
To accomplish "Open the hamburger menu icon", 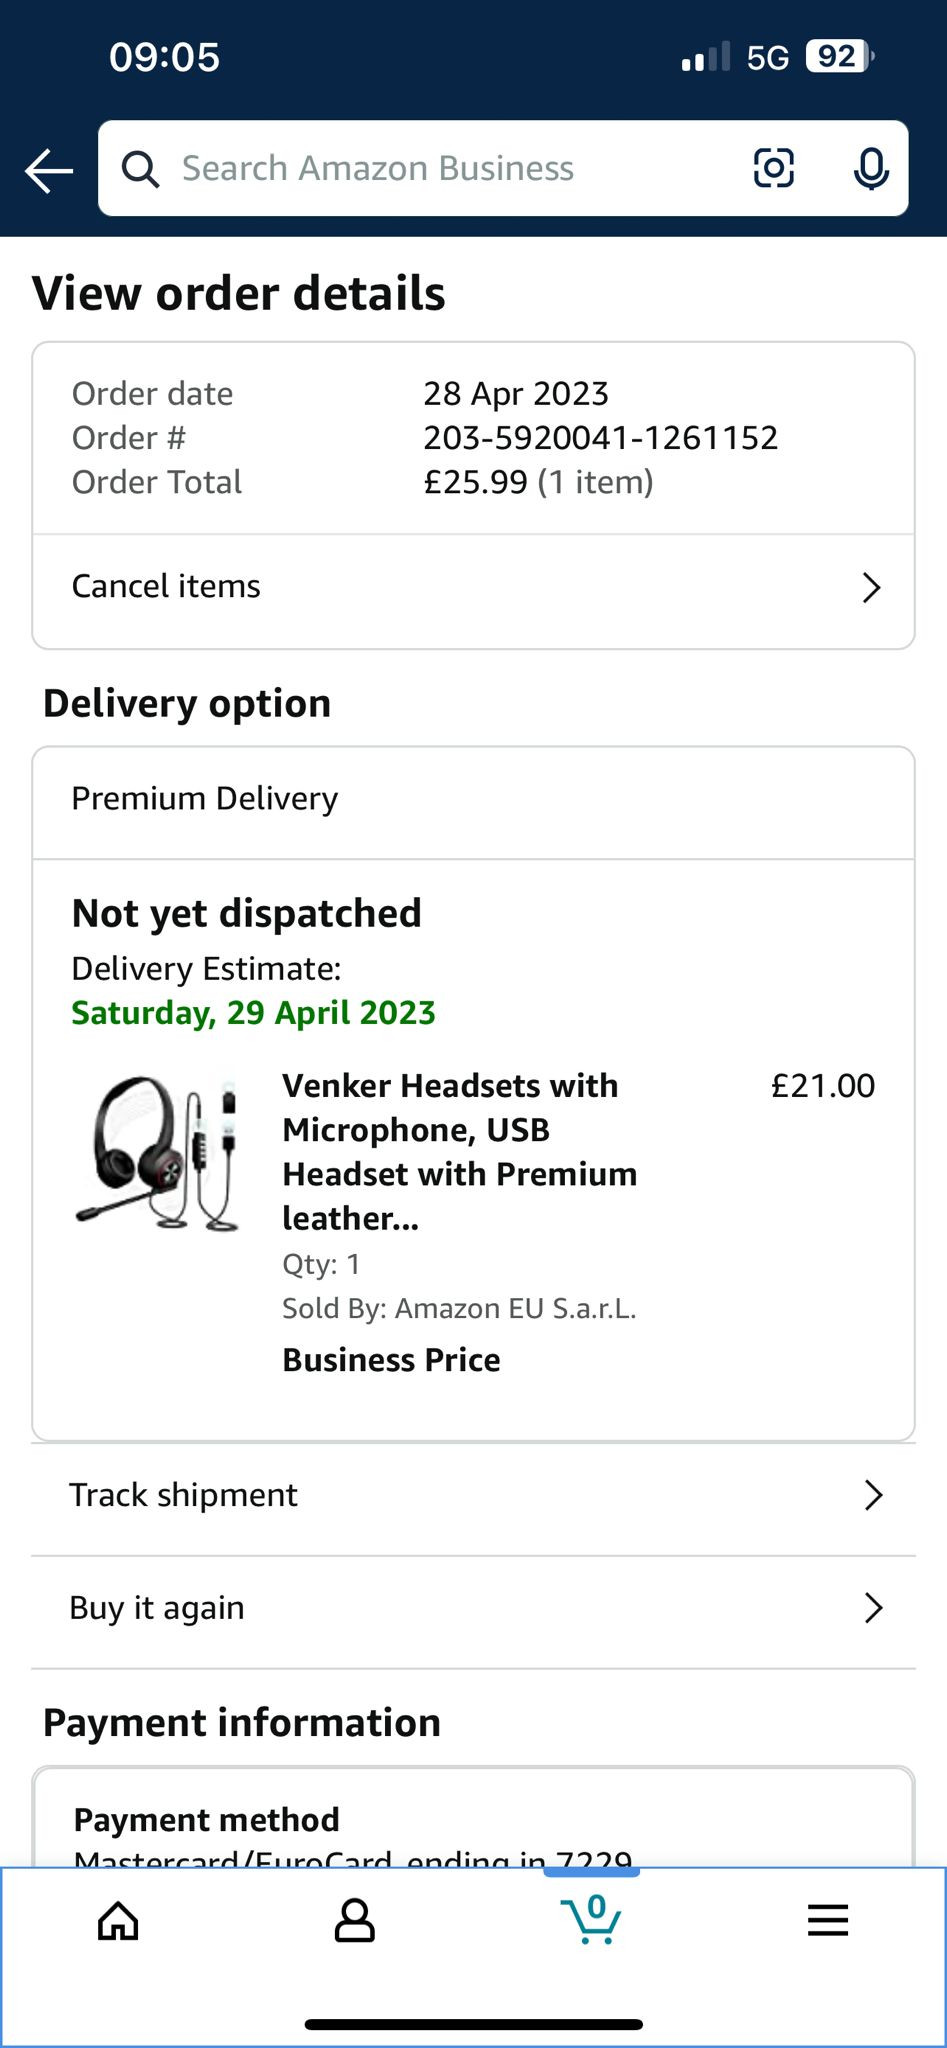I will point(828,1920).
